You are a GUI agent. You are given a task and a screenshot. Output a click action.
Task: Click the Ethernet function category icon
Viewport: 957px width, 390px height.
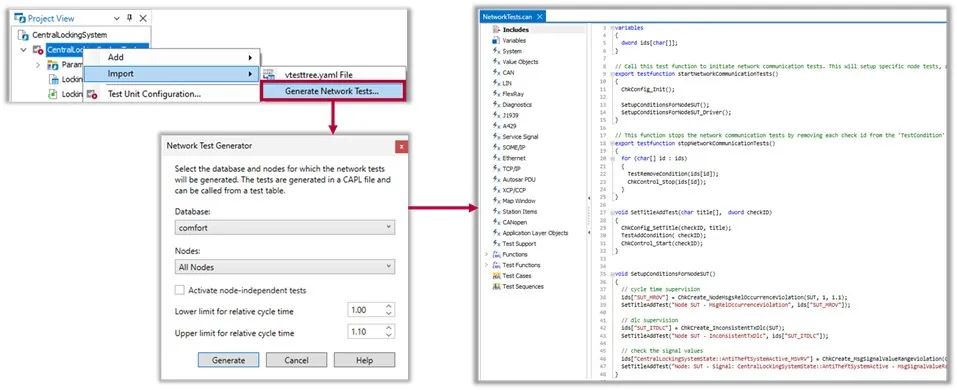[x=496, y=158]
